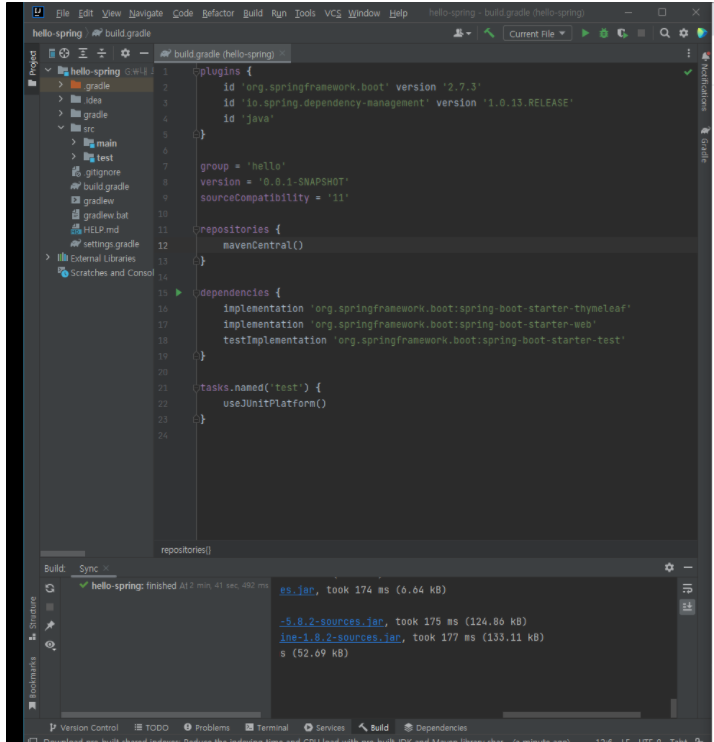Viewport: 714px width, 742px height.
Task: Select .gitignore file in tree
Action: pyautogui.click(x=96, y=172)
